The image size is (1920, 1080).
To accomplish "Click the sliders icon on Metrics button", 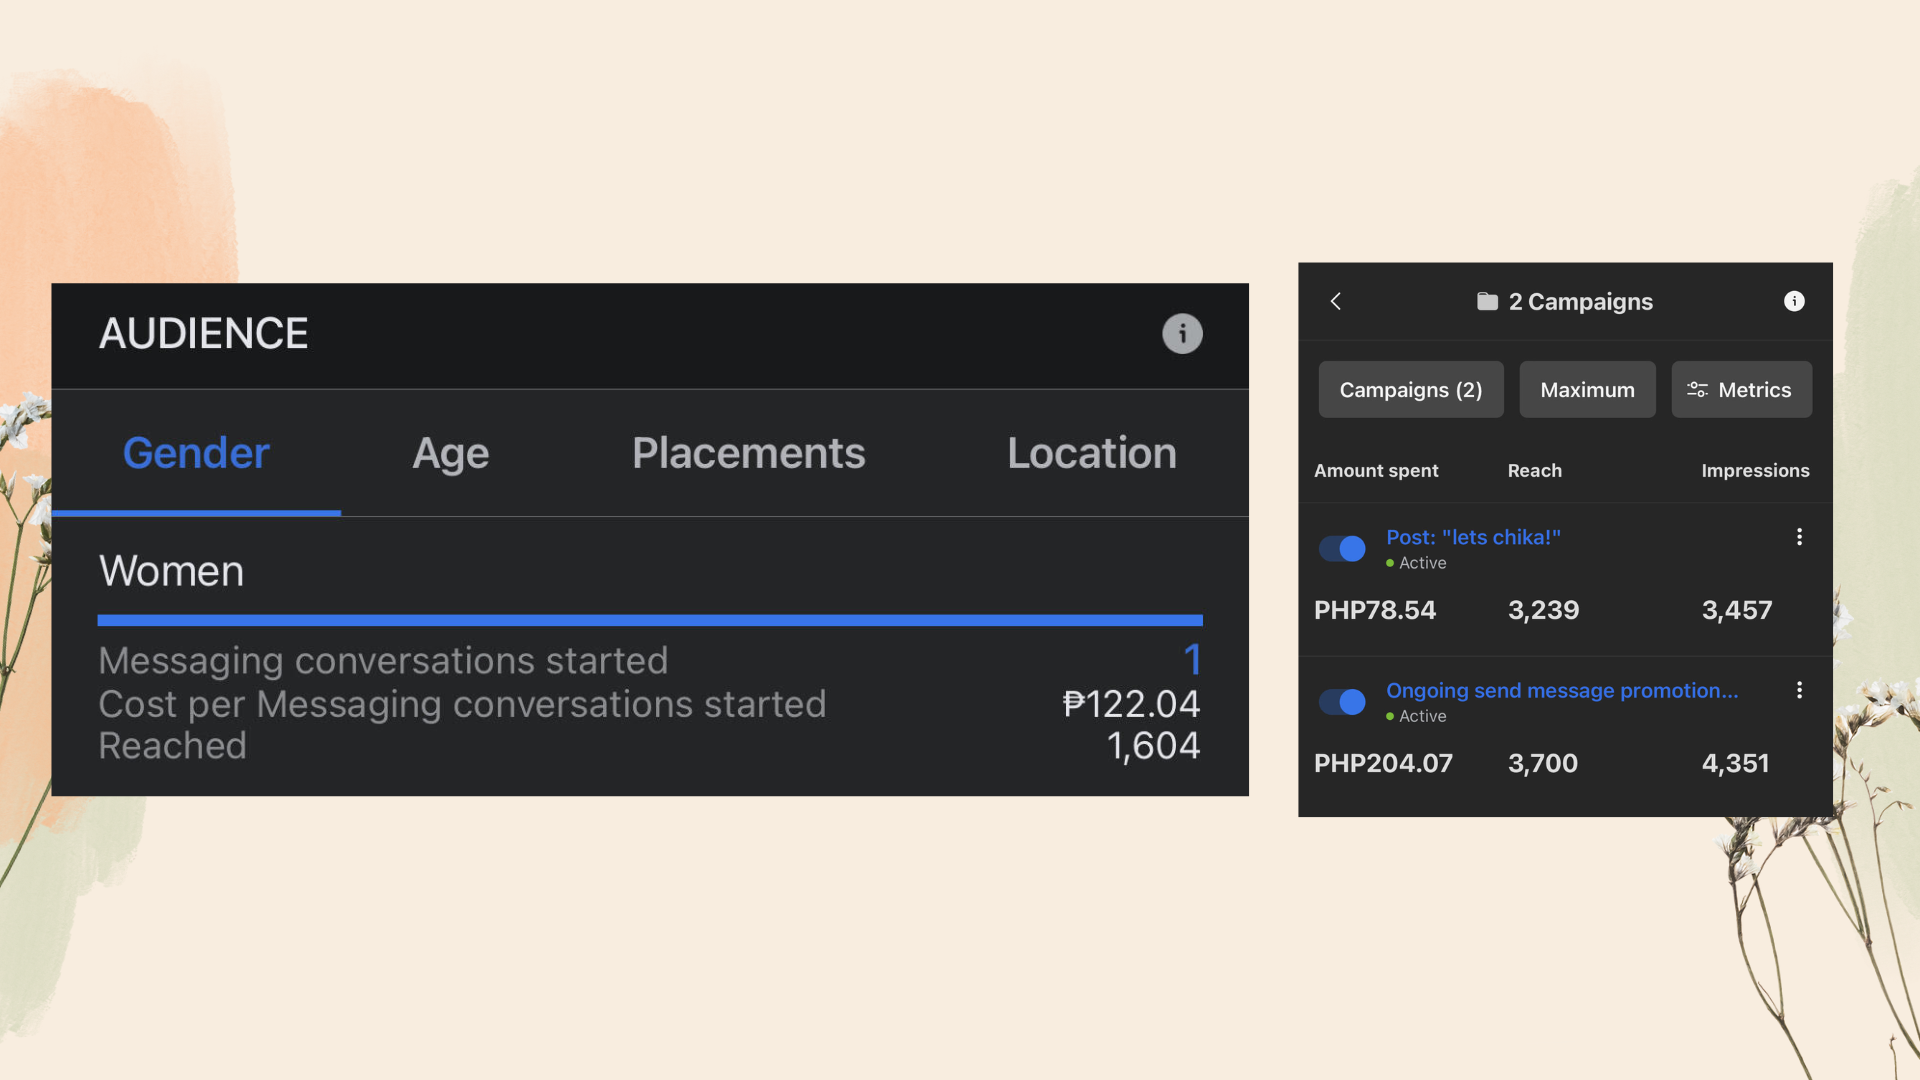I will tap(1697, 390).
